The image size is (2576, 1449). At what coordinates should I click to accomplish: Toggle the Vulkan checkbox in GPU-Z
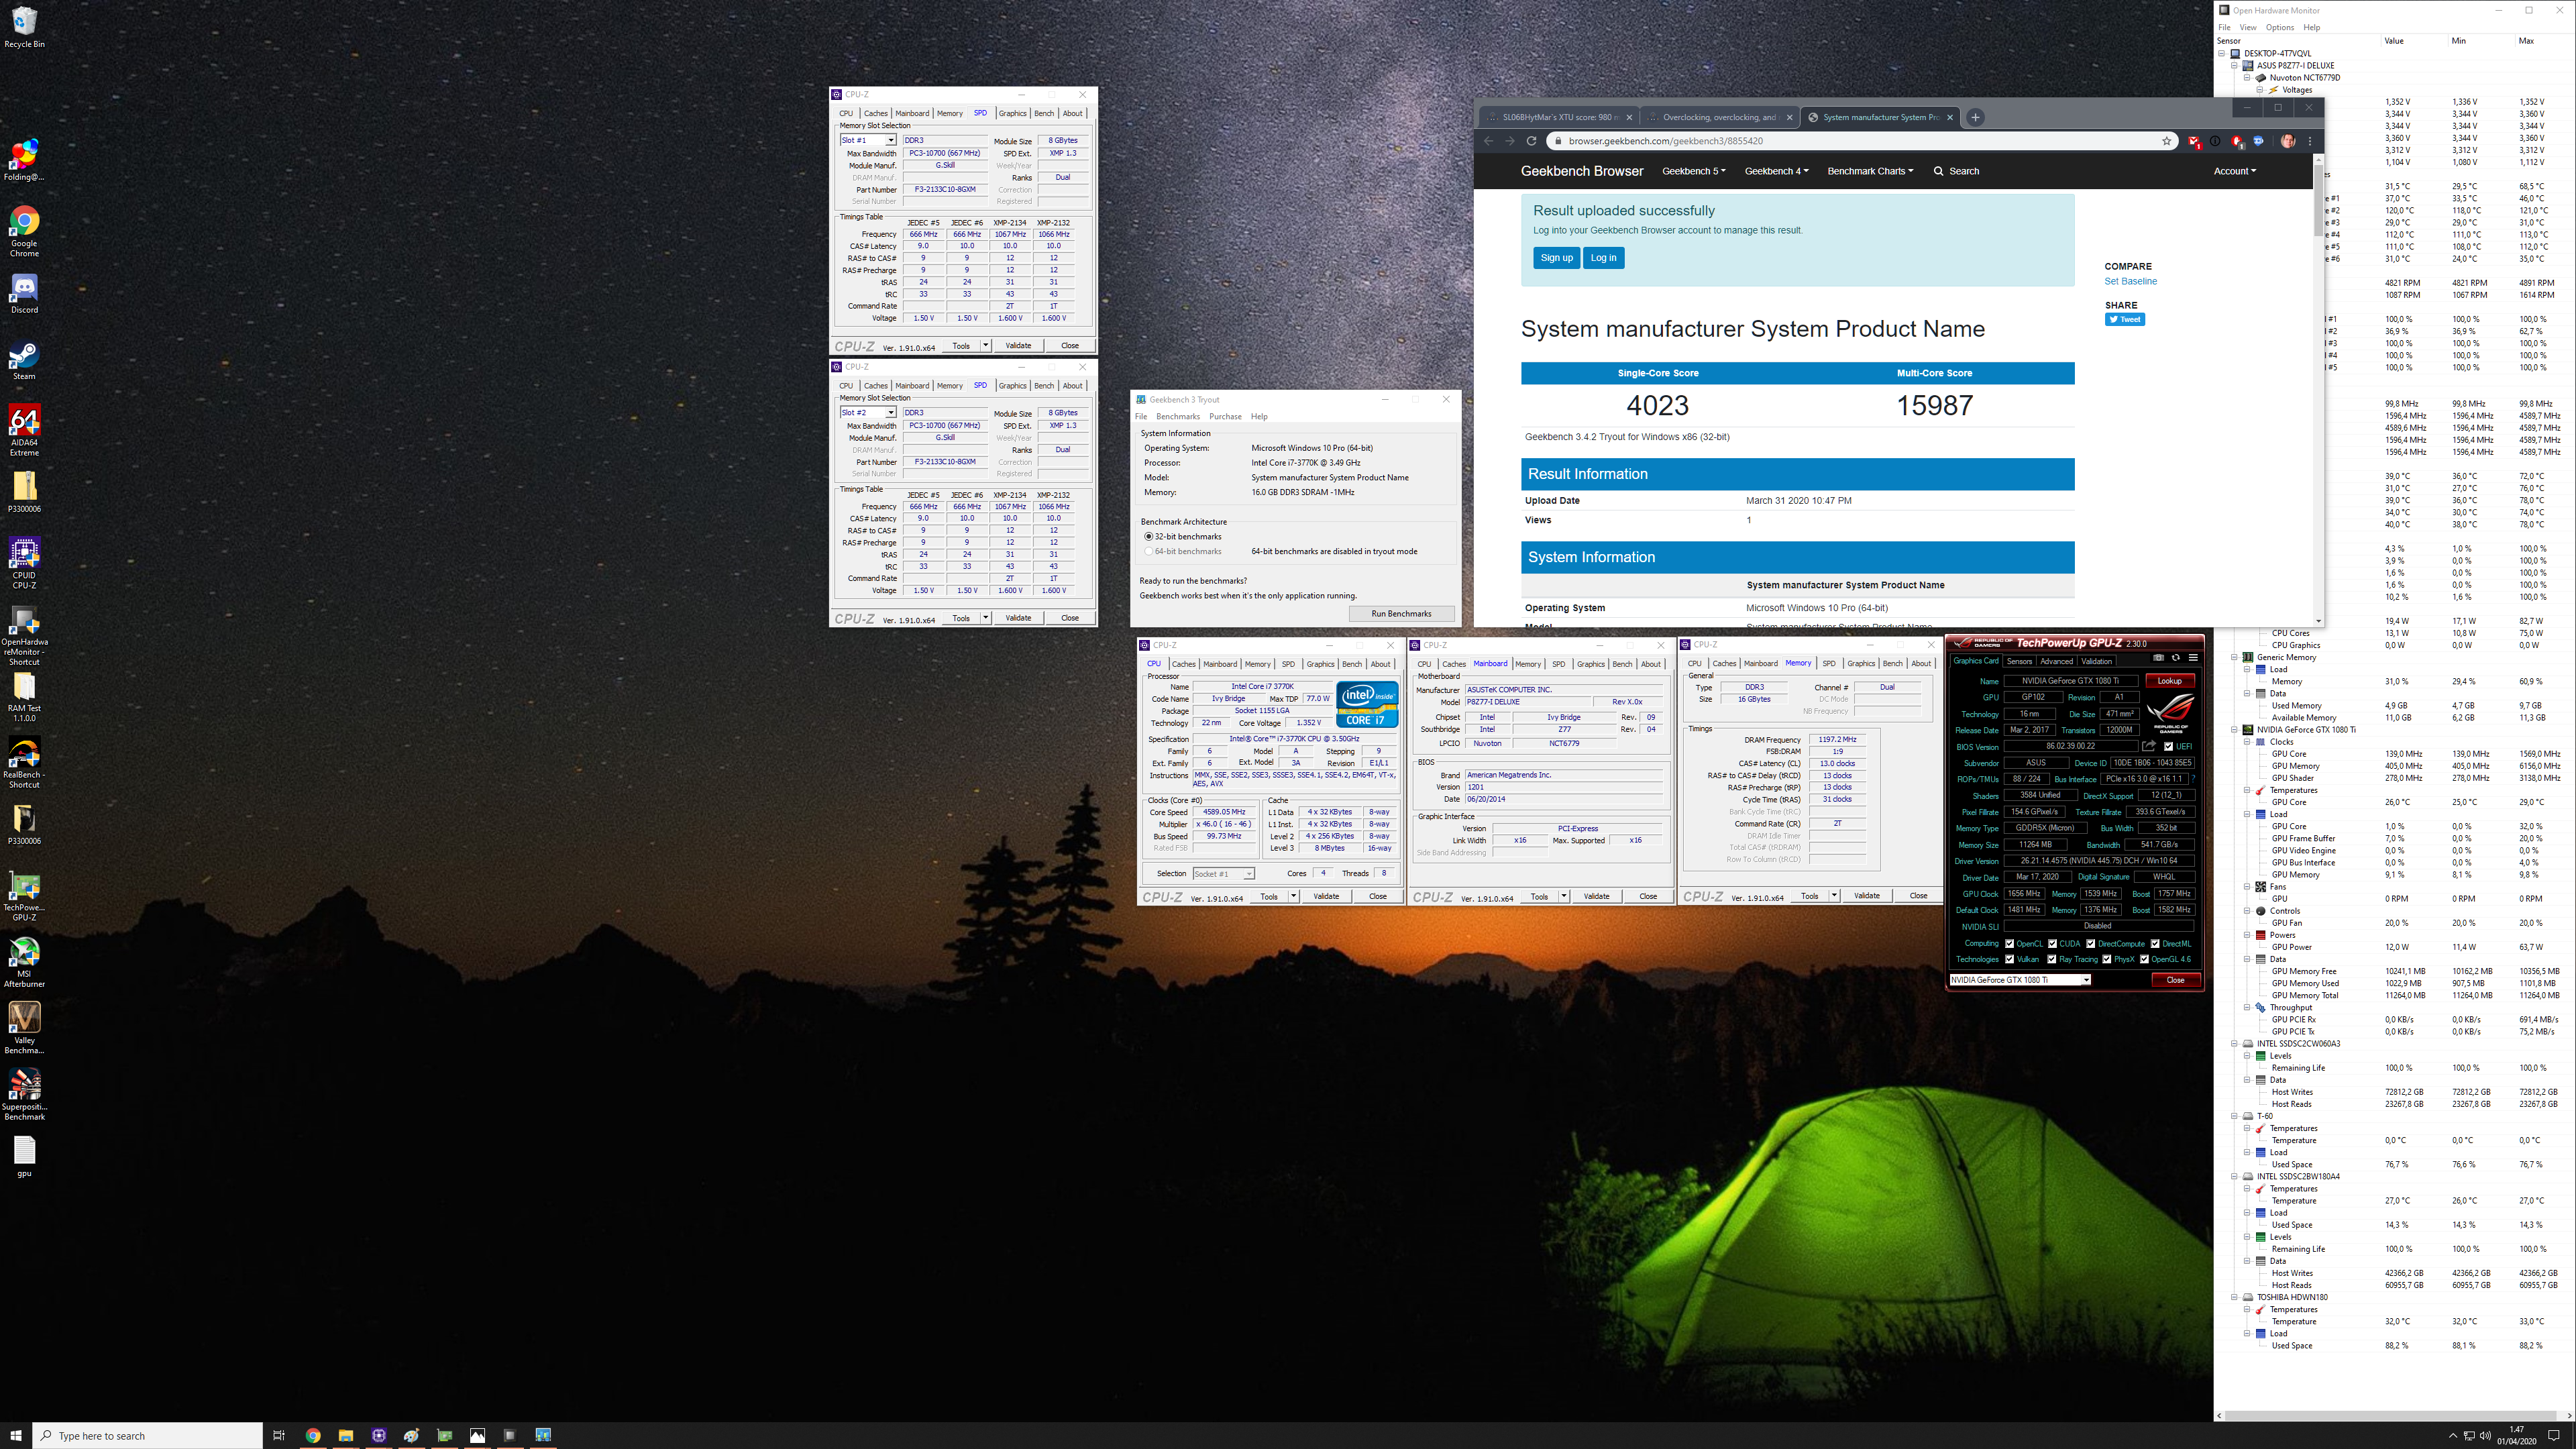(2009, 960)
